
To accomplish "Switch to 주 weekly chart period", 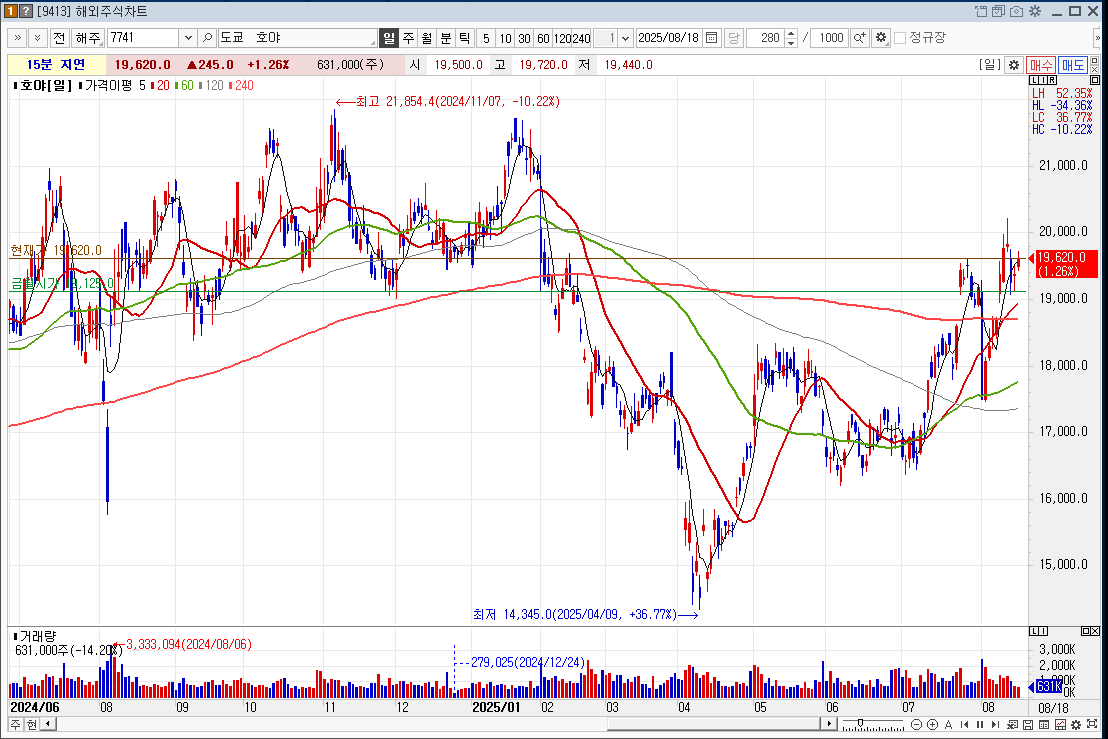I will [x=408, y=38].
